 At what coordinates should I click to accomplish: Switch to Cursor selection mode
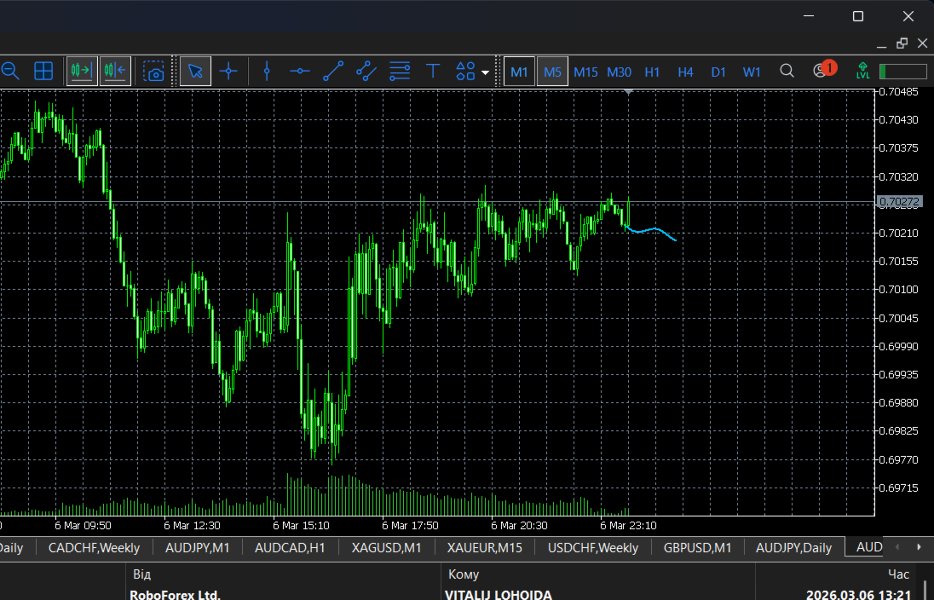point(196,71)
